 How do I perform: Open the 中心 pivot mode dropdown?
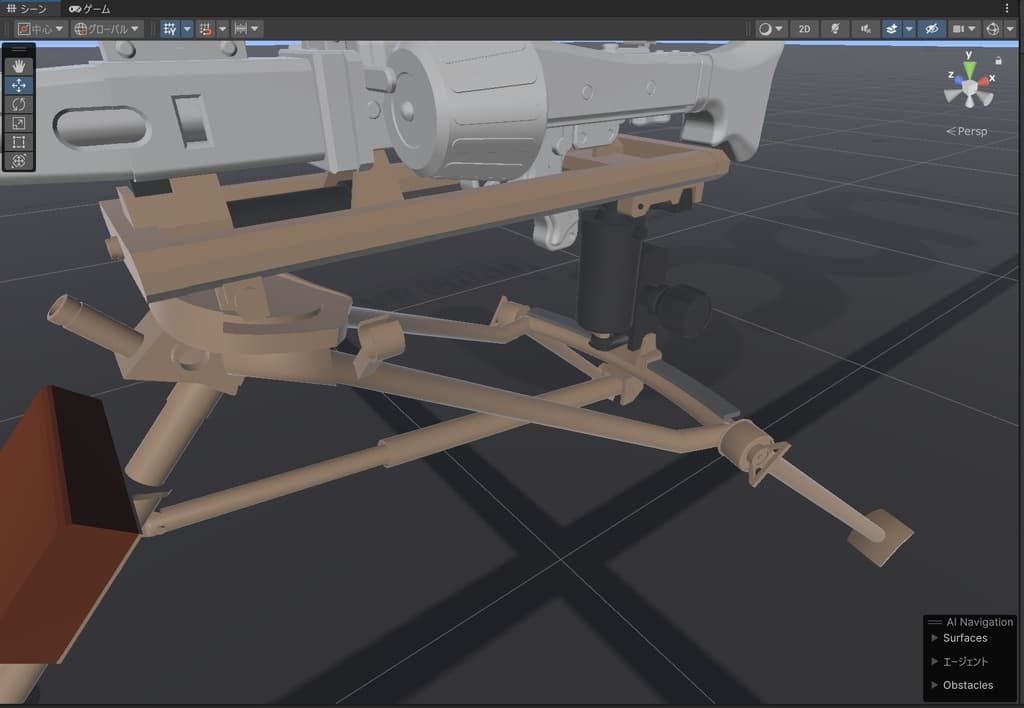click(x=41, y=29)
